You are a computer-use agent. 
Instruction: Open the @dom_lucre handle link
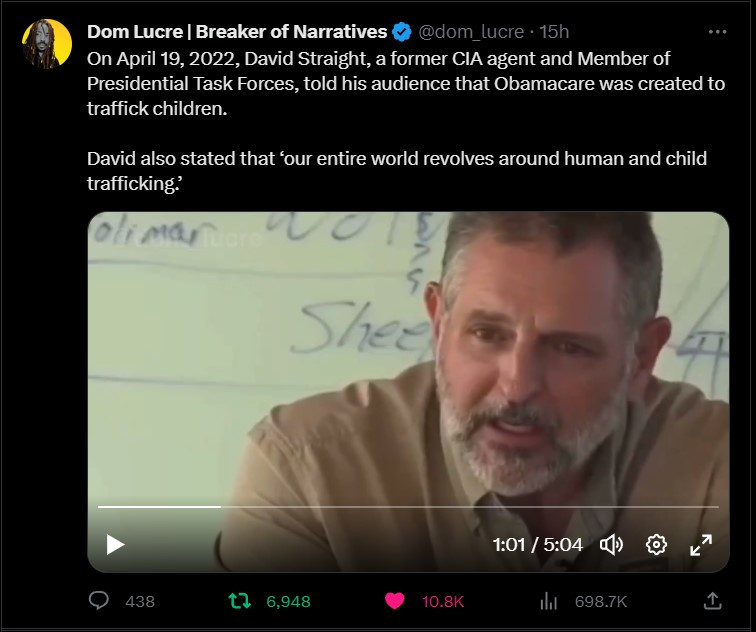pos(470,32)
